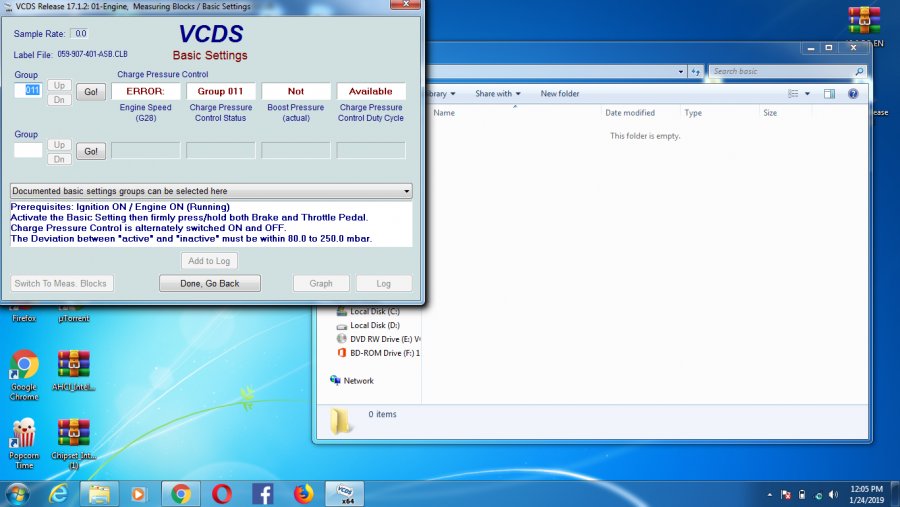Launch Opera from the taskbar
Screen dimensions: 900x507
(x=222, y=493)
